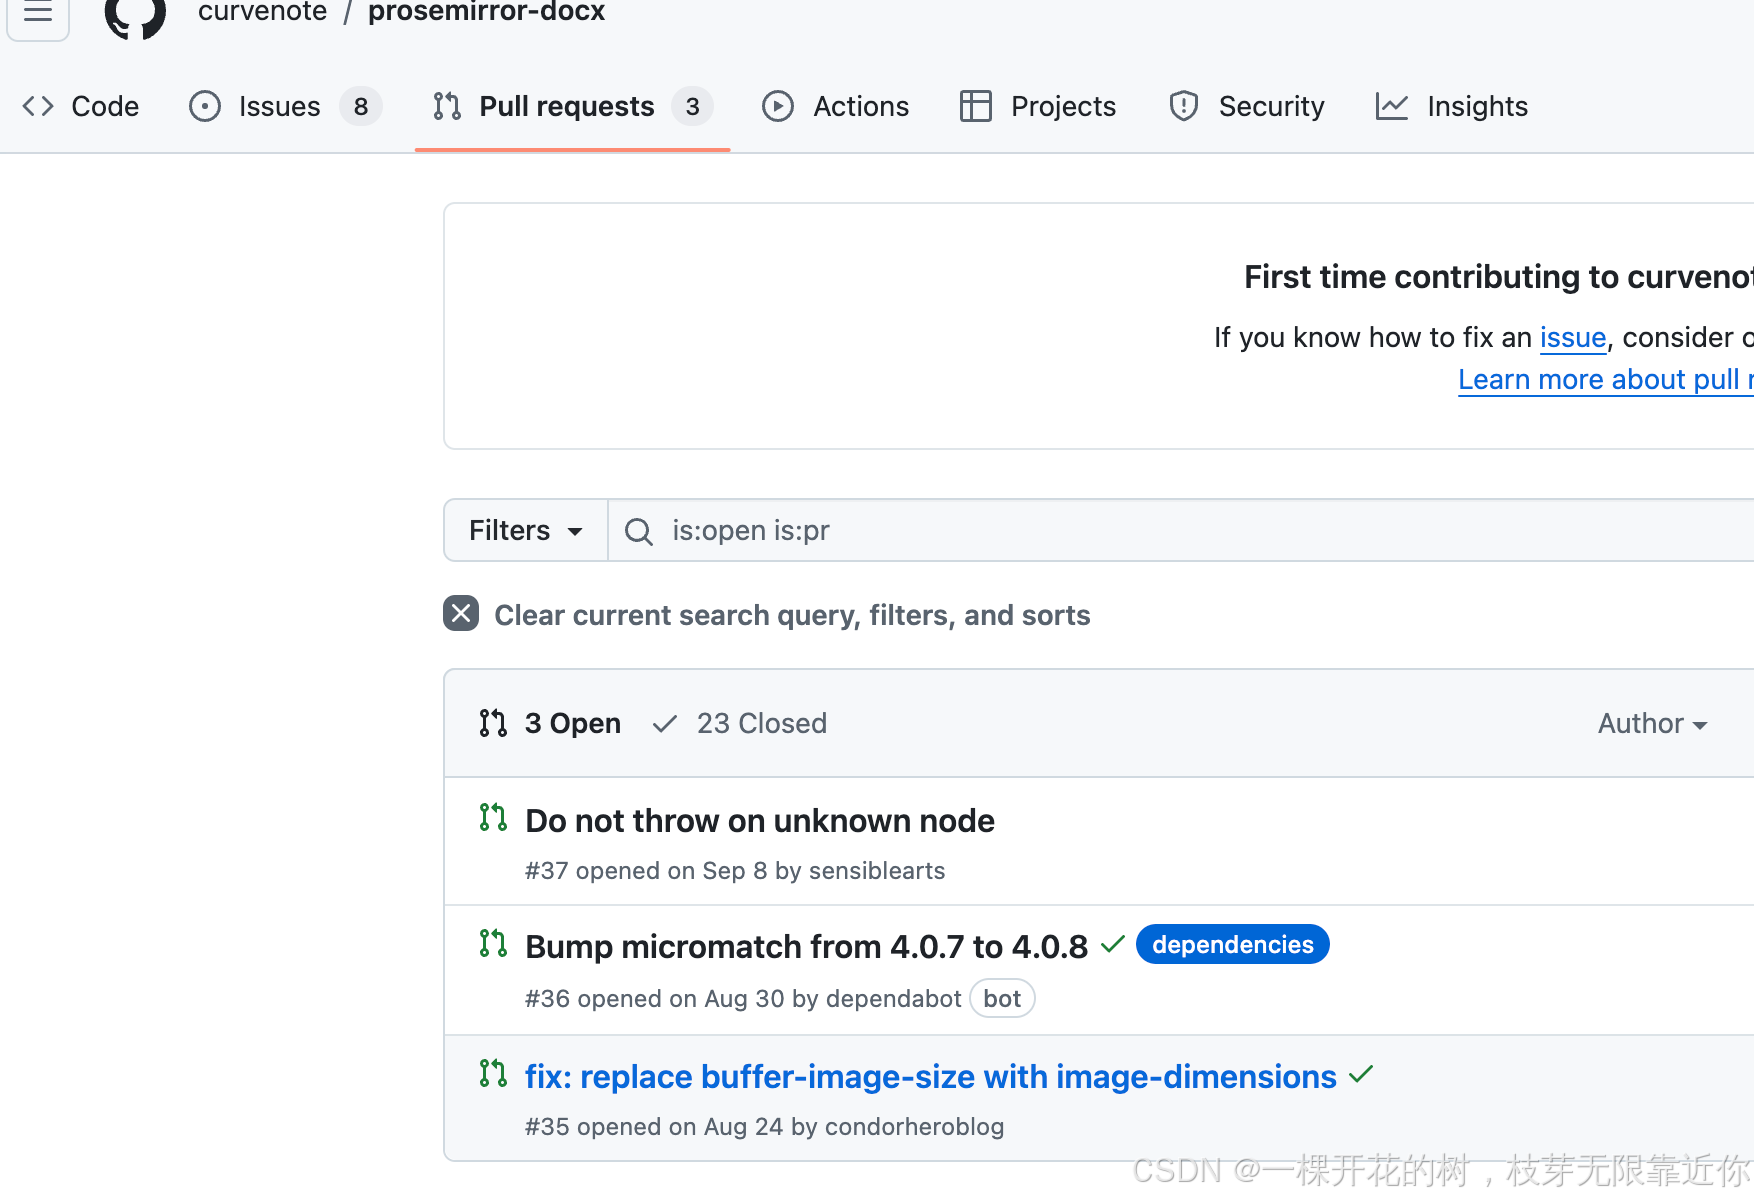Open 'Learn more about pull' link
1754x1200 pixels.
pos(1606,380)
